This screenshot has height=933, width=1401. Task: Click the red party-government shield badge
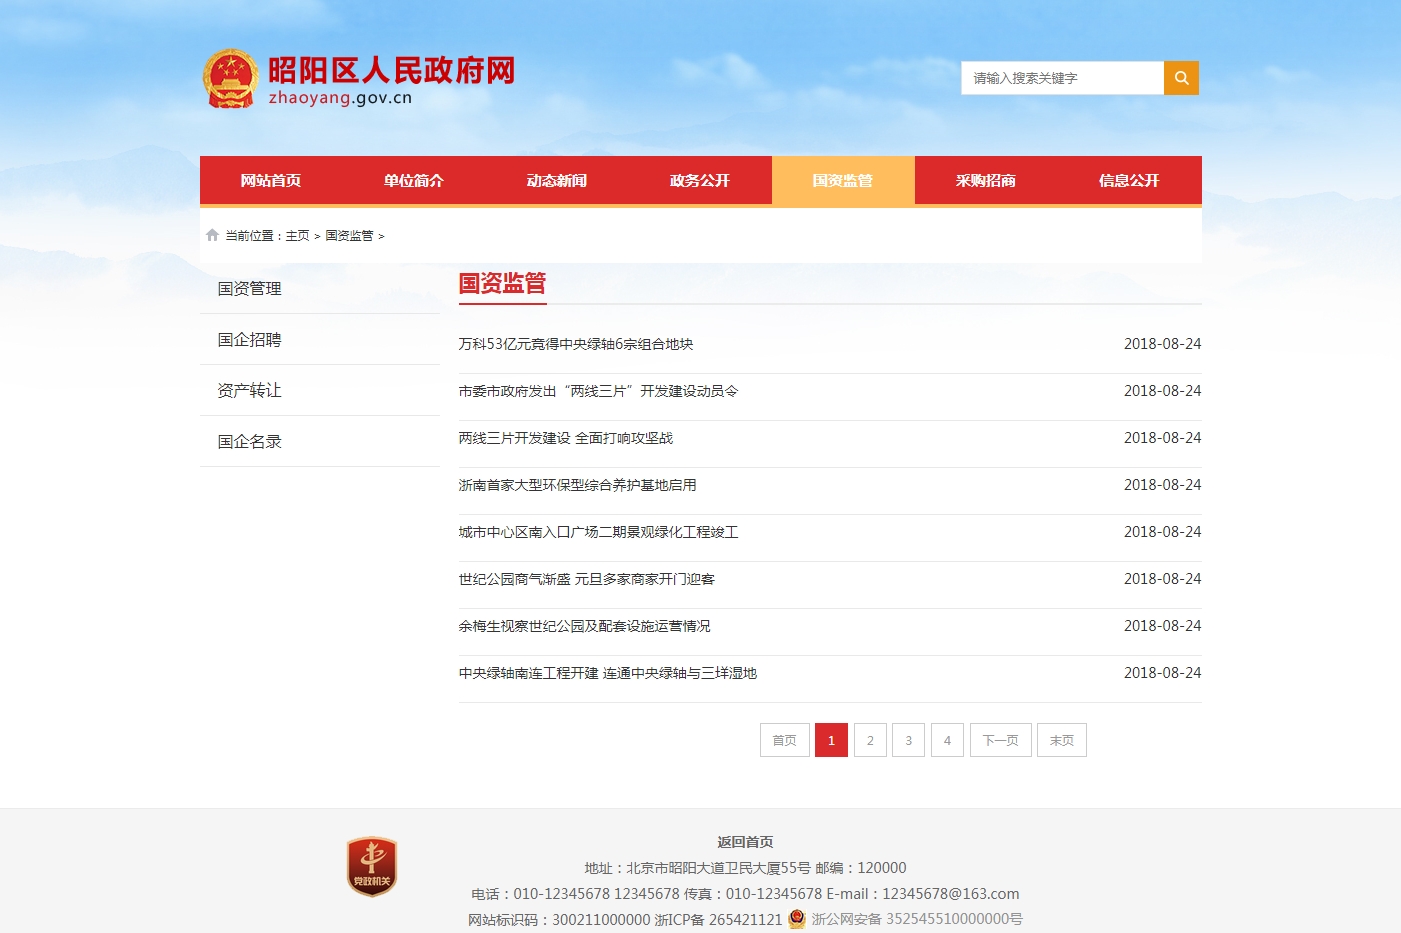pyautogui.click(x=372, y=866)
